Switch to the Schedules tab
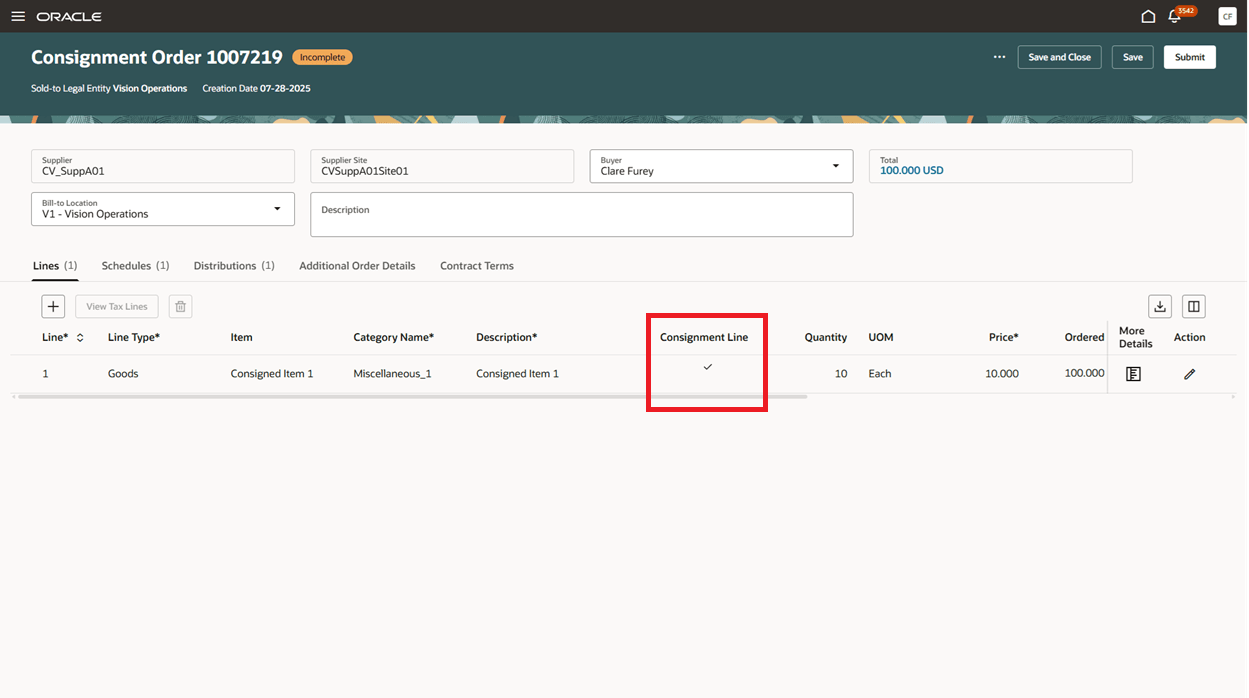Viewport: 1249px width, 698px height. pyautogui.click(x=135, y=266)
